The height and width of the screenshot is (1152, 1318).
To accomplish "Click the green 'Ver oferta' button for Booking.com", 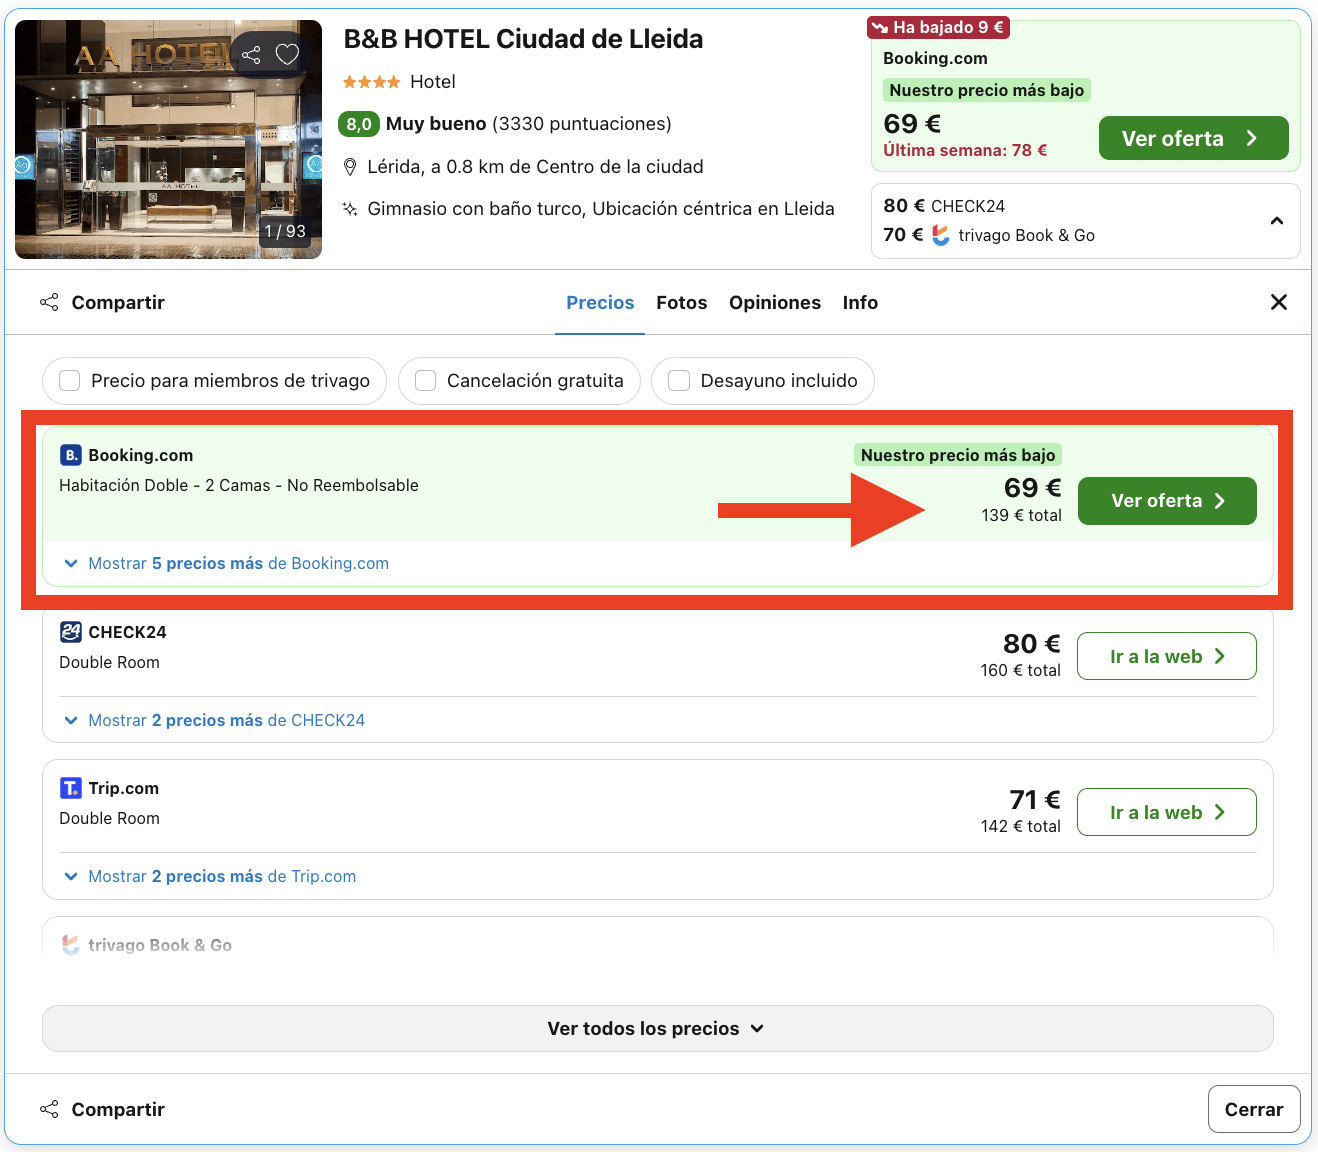I will [x=1167, y=500].
